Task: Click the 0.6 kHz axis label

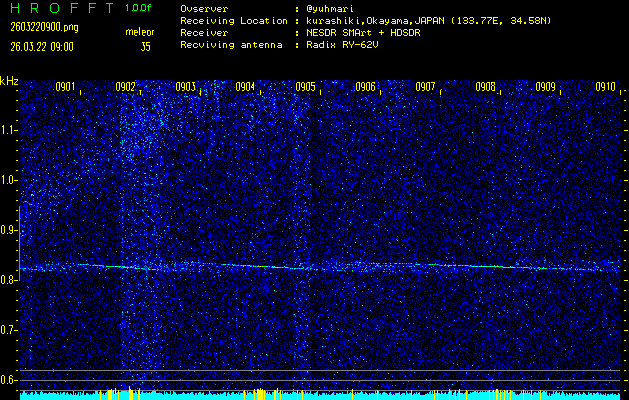Action: [x=8, y=380]
